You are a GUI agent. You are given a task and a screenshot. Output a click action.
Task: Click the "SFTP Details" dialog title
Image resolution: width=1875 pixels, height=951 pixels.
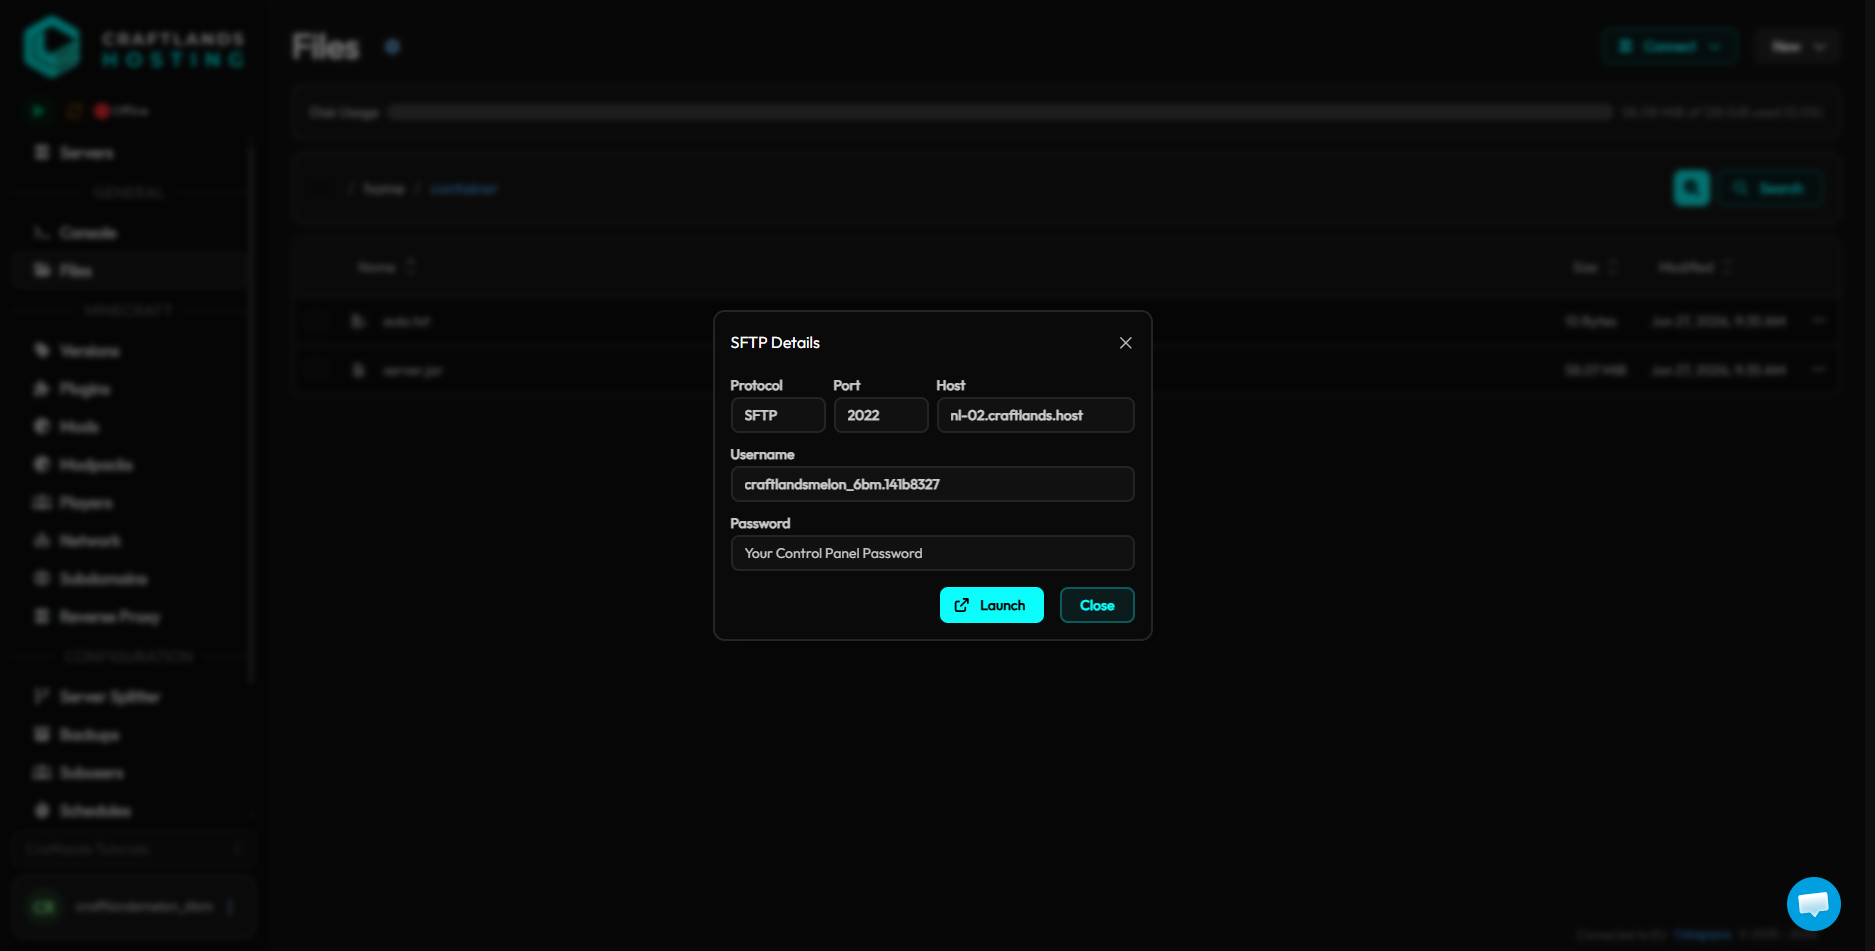(x=775, y=343)
